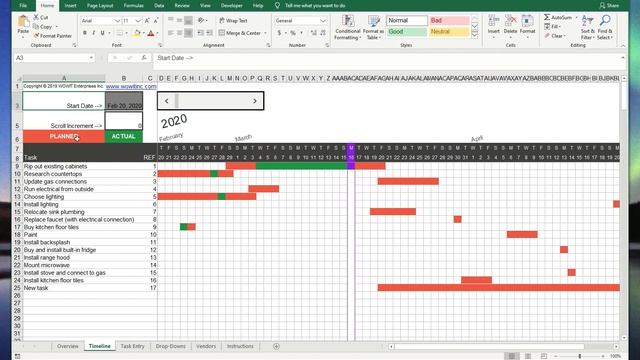Open the General number format dropdown
The height and width of the screenshot is (360, 640).
click(323, 20)
